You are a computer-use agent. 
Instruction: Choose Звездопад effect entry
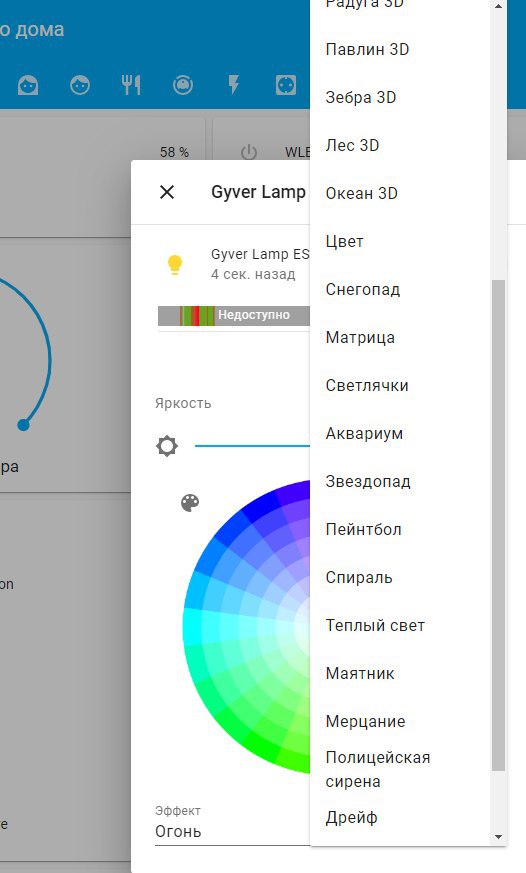coord(400,482)
